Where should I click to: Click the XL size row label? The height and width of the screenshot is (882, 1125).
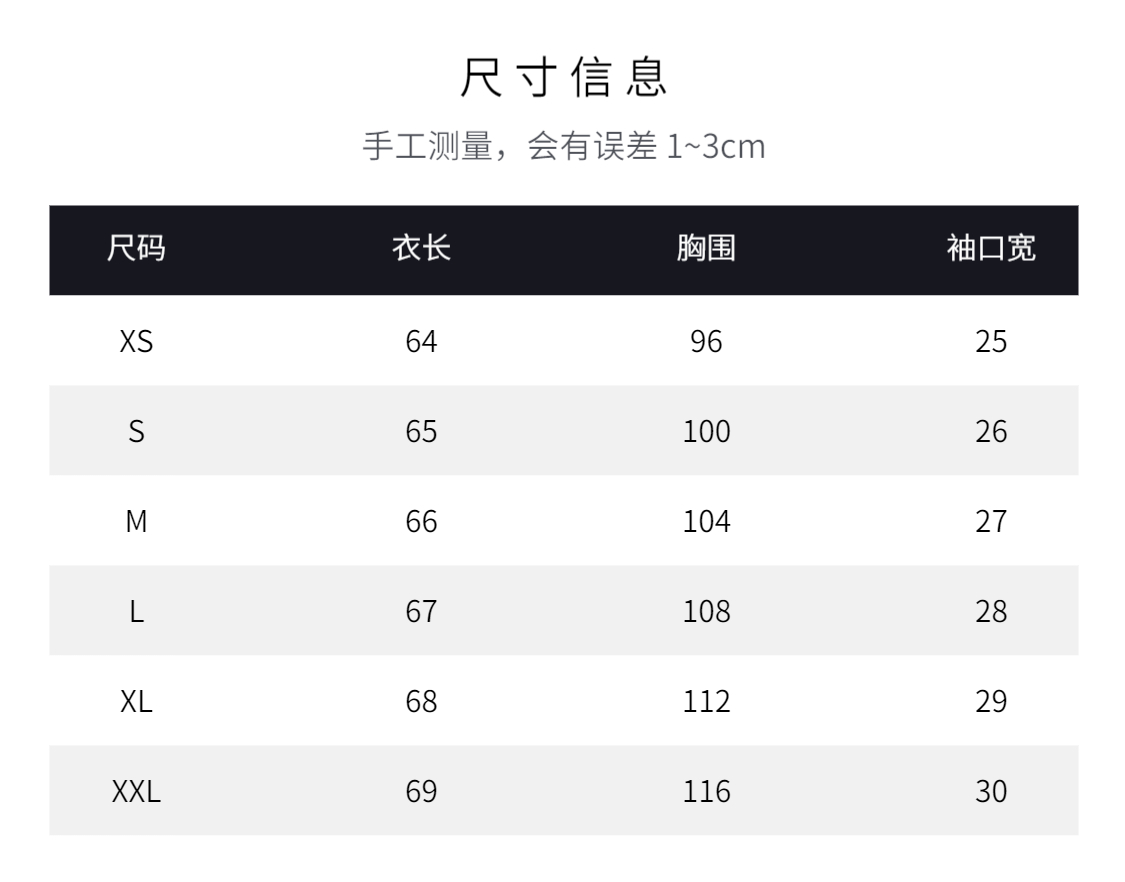(x=136, y=702)
